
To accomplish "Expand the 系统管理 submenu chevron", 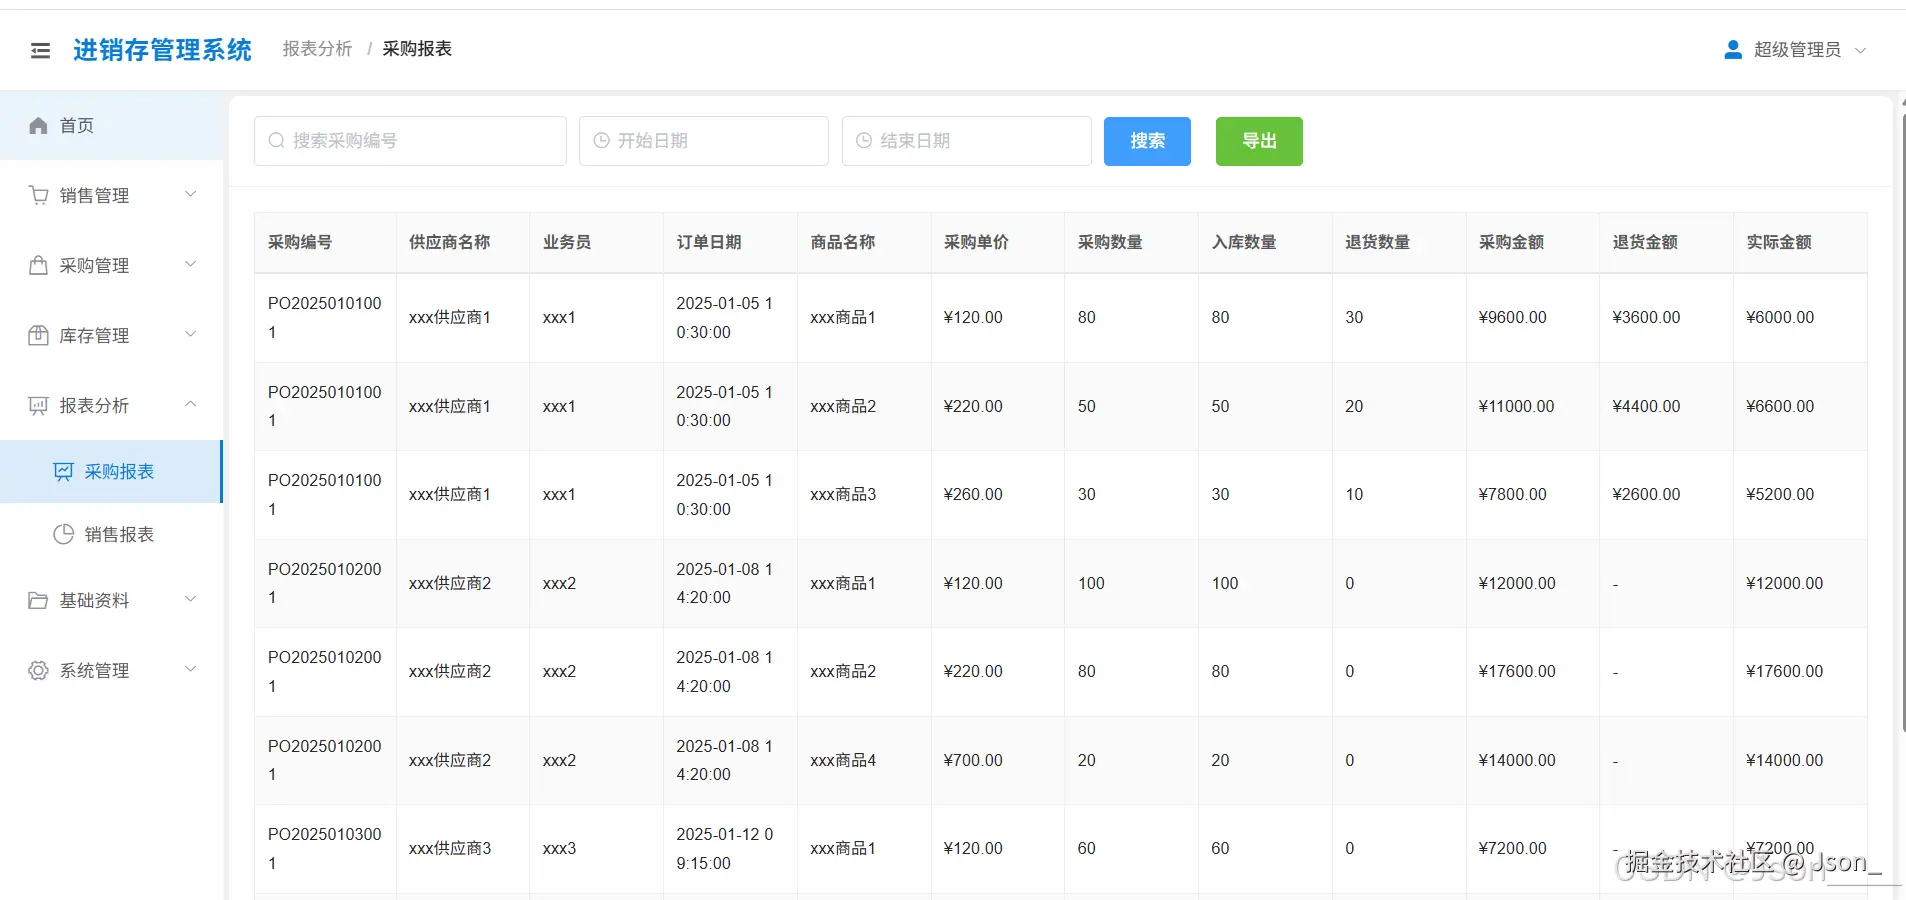I will (190, 669).
